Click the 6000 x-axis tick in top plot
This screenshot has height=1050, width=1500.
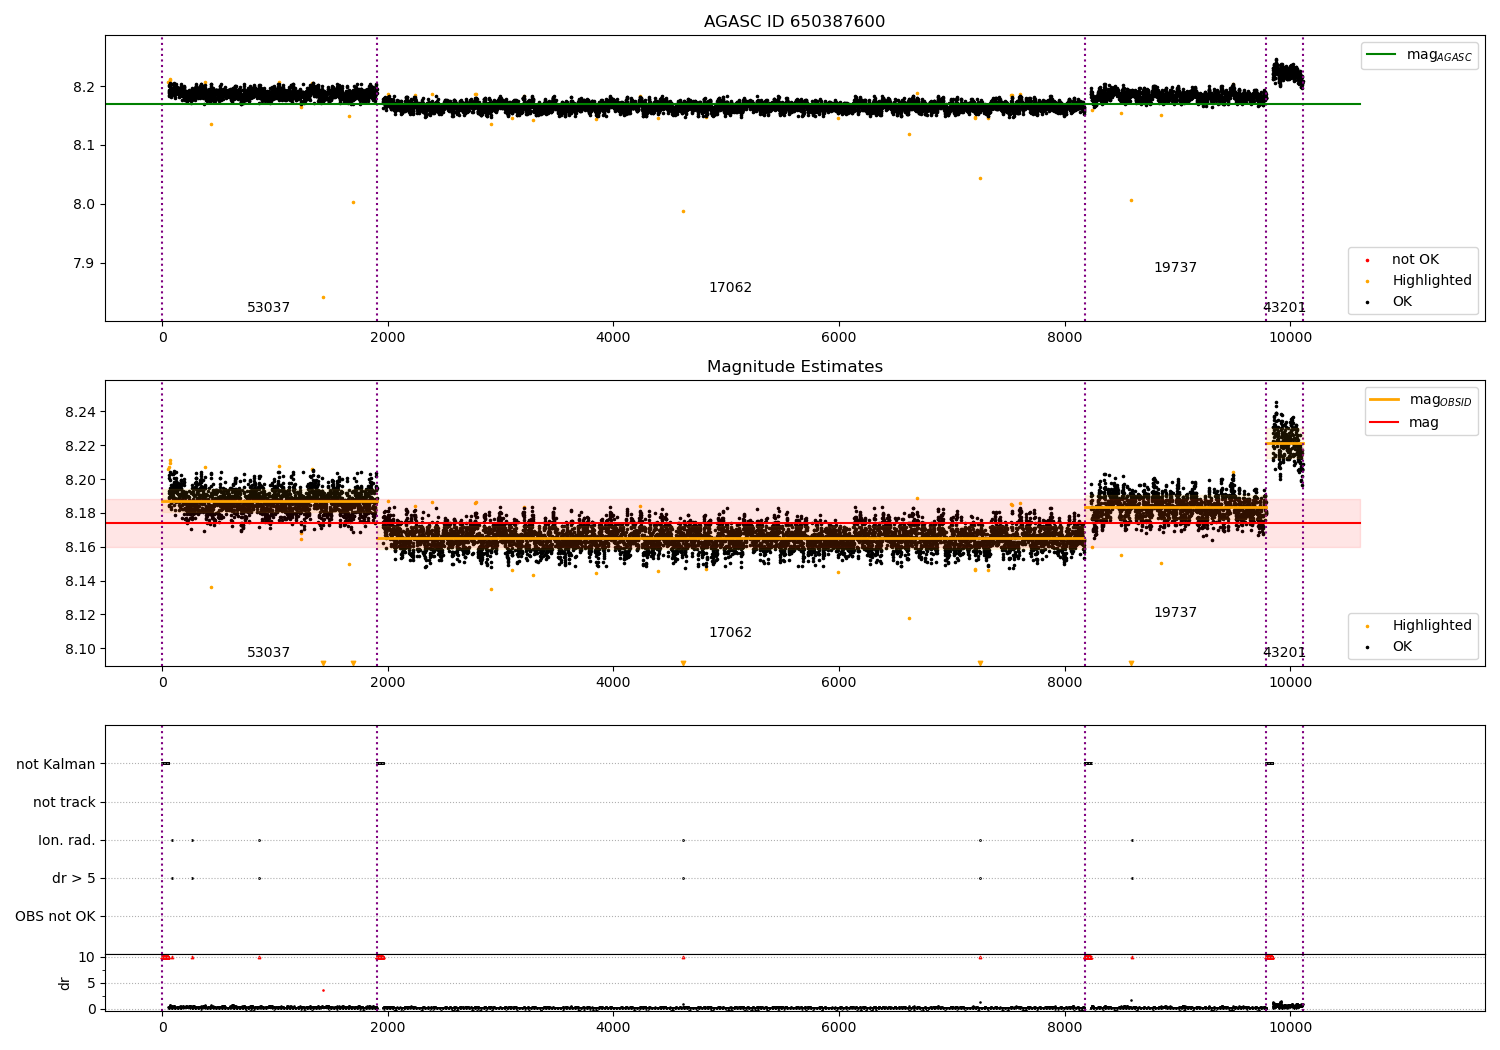pyautogui.click(x=839, y=337)
